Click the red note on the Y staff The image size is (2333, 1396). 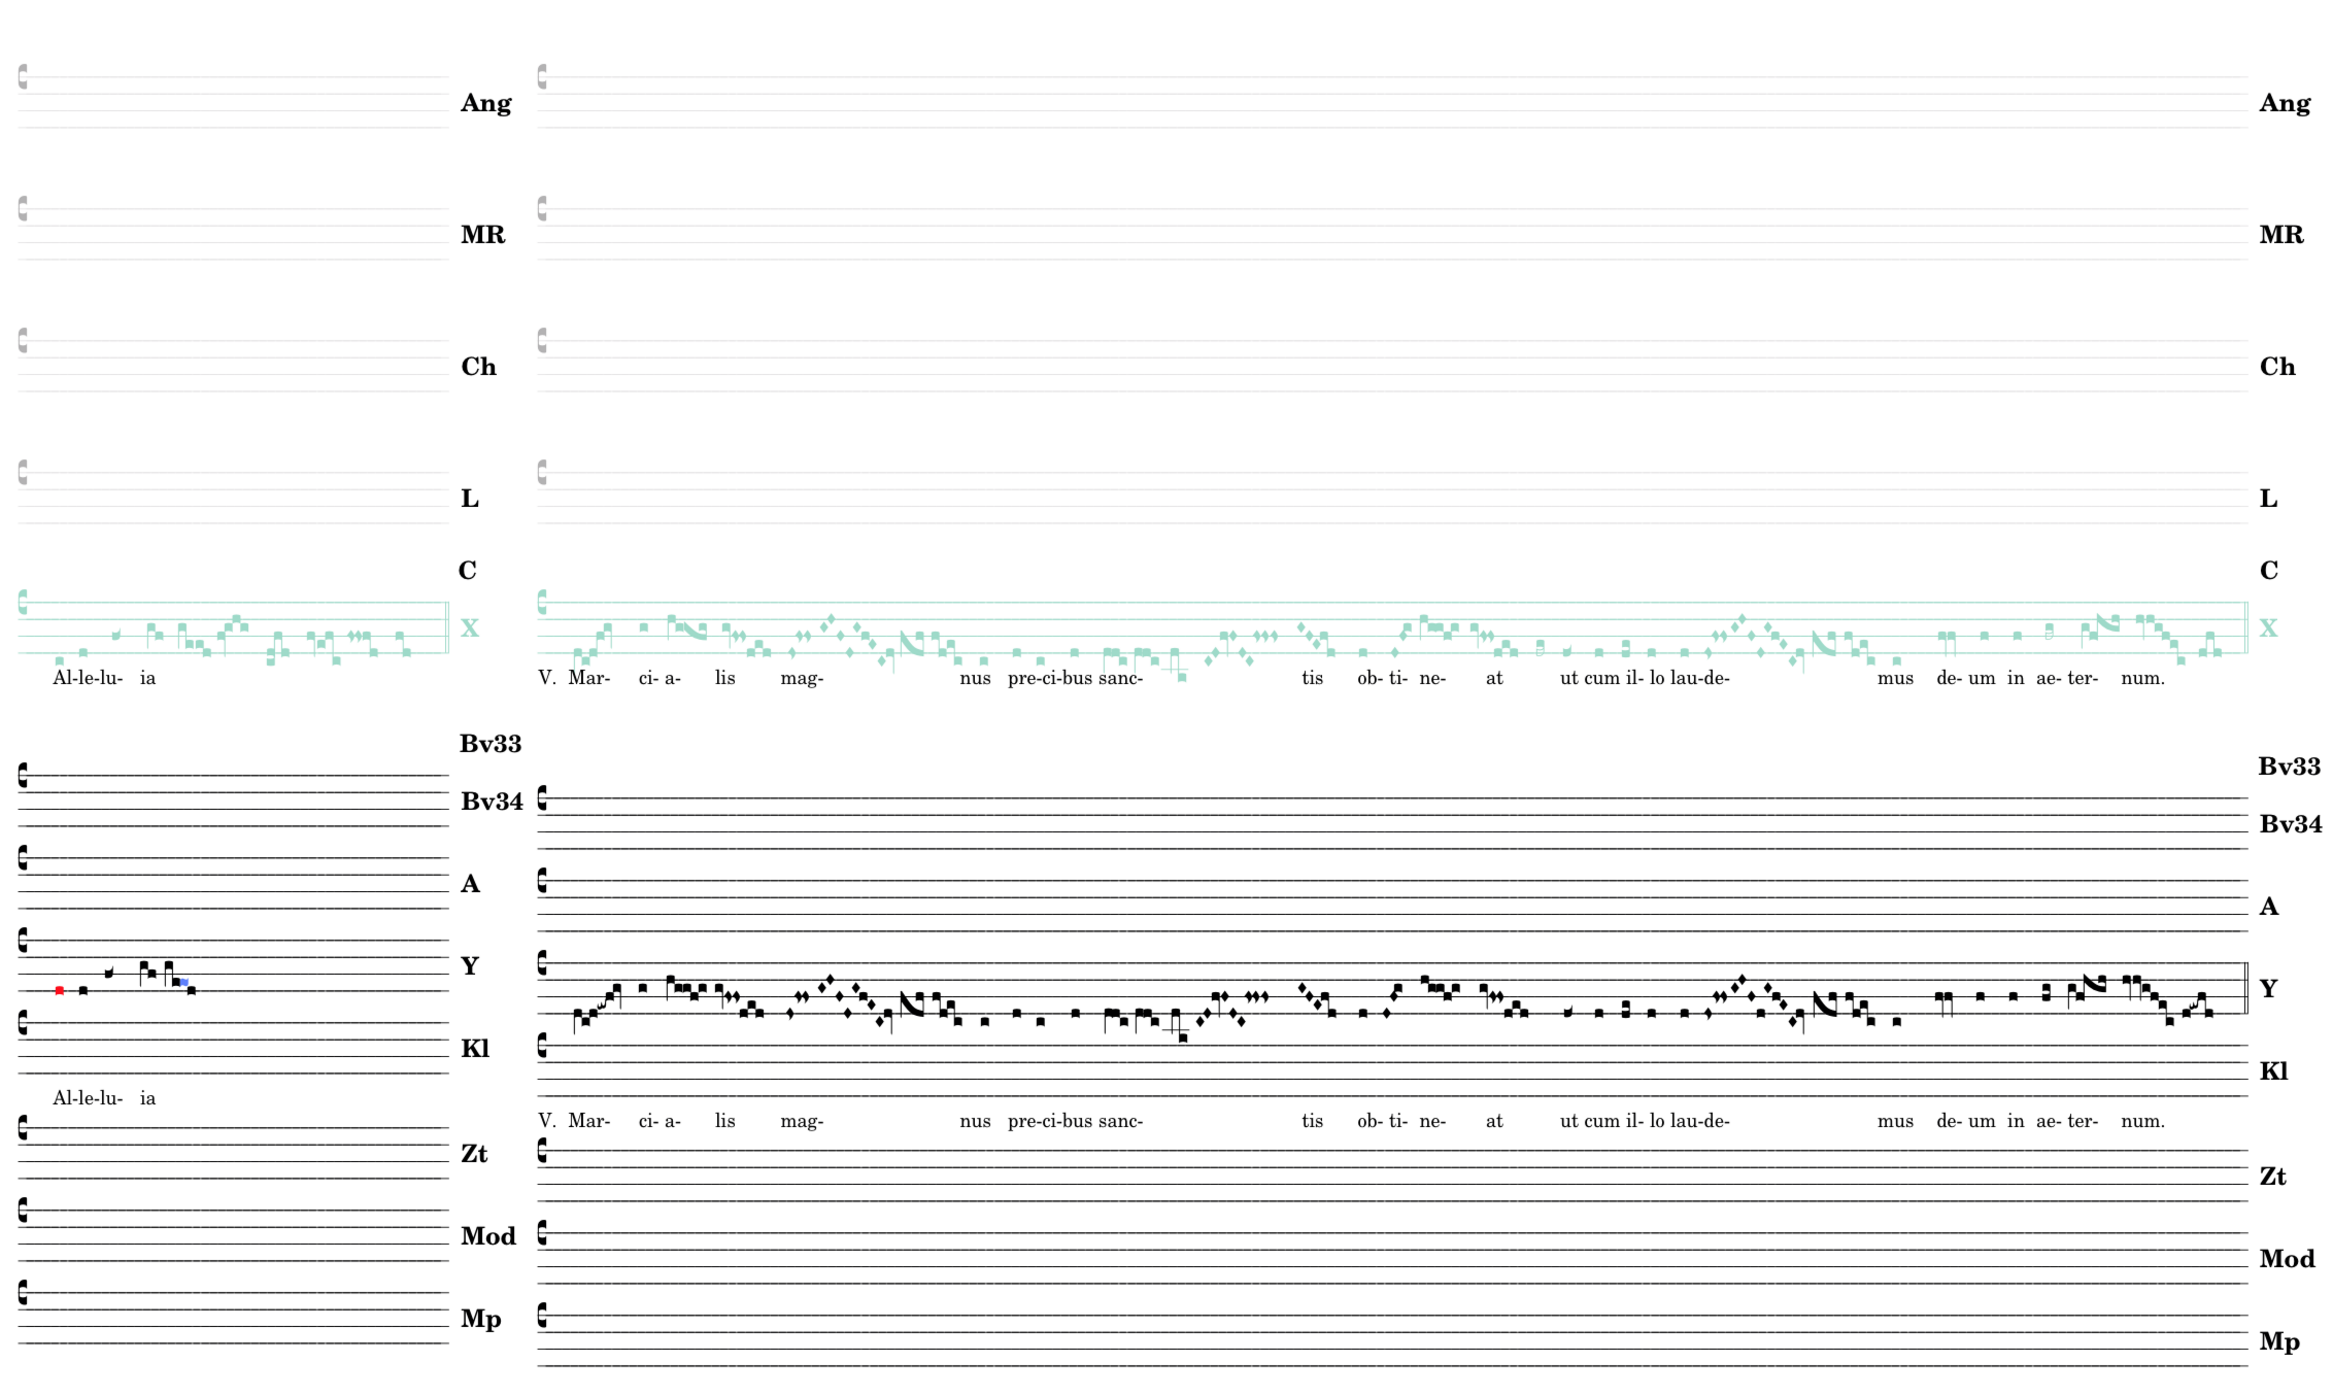point(60,990)
